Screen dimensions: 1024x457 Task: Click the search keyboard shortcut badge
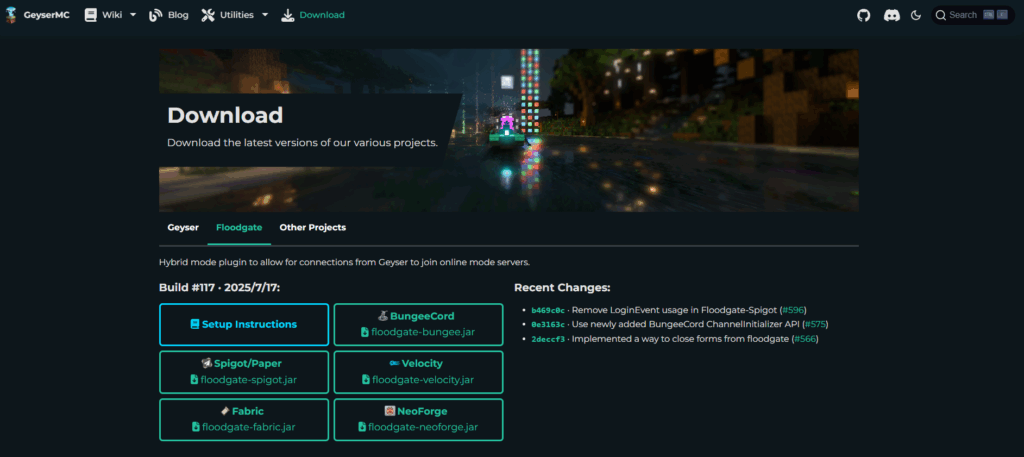(x=995, y=15)
